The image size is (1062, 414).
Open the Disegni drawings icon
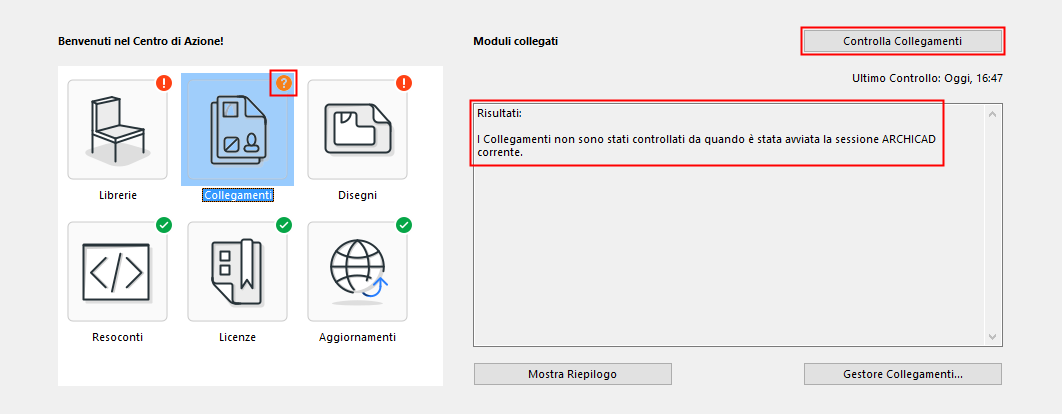357,129
